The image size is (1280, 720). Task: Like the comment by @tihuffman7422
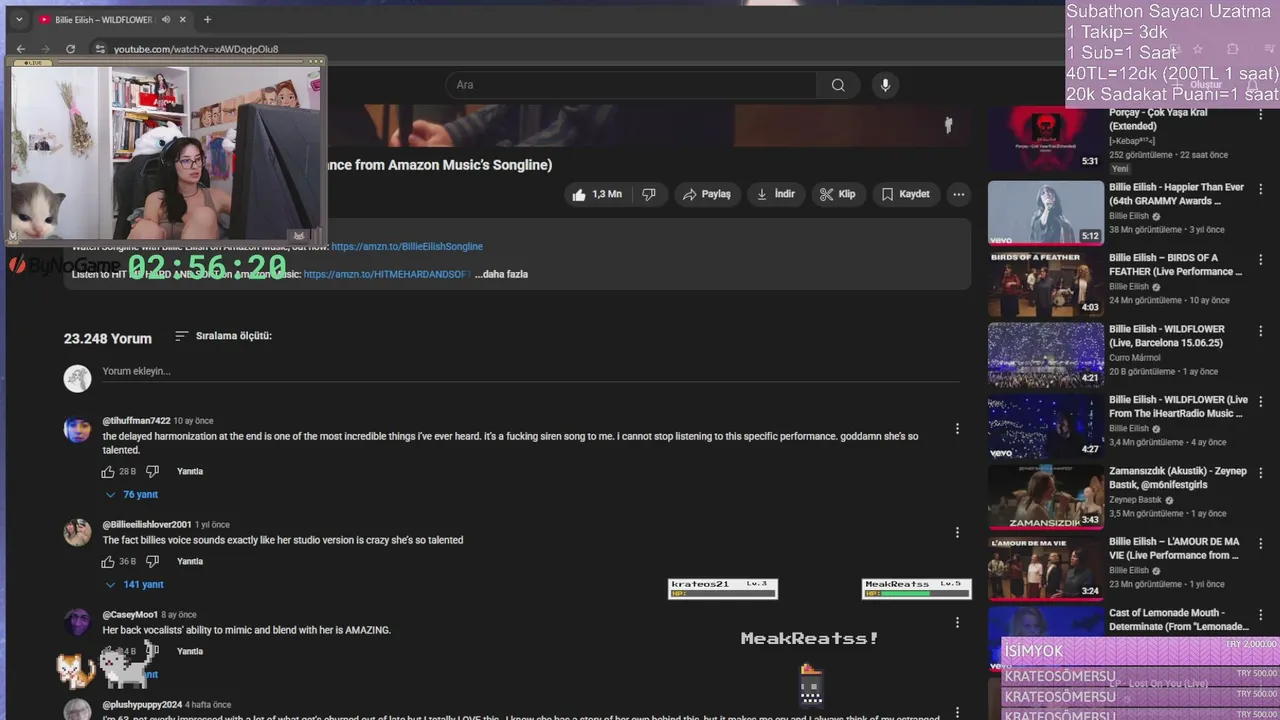point(108,471)
